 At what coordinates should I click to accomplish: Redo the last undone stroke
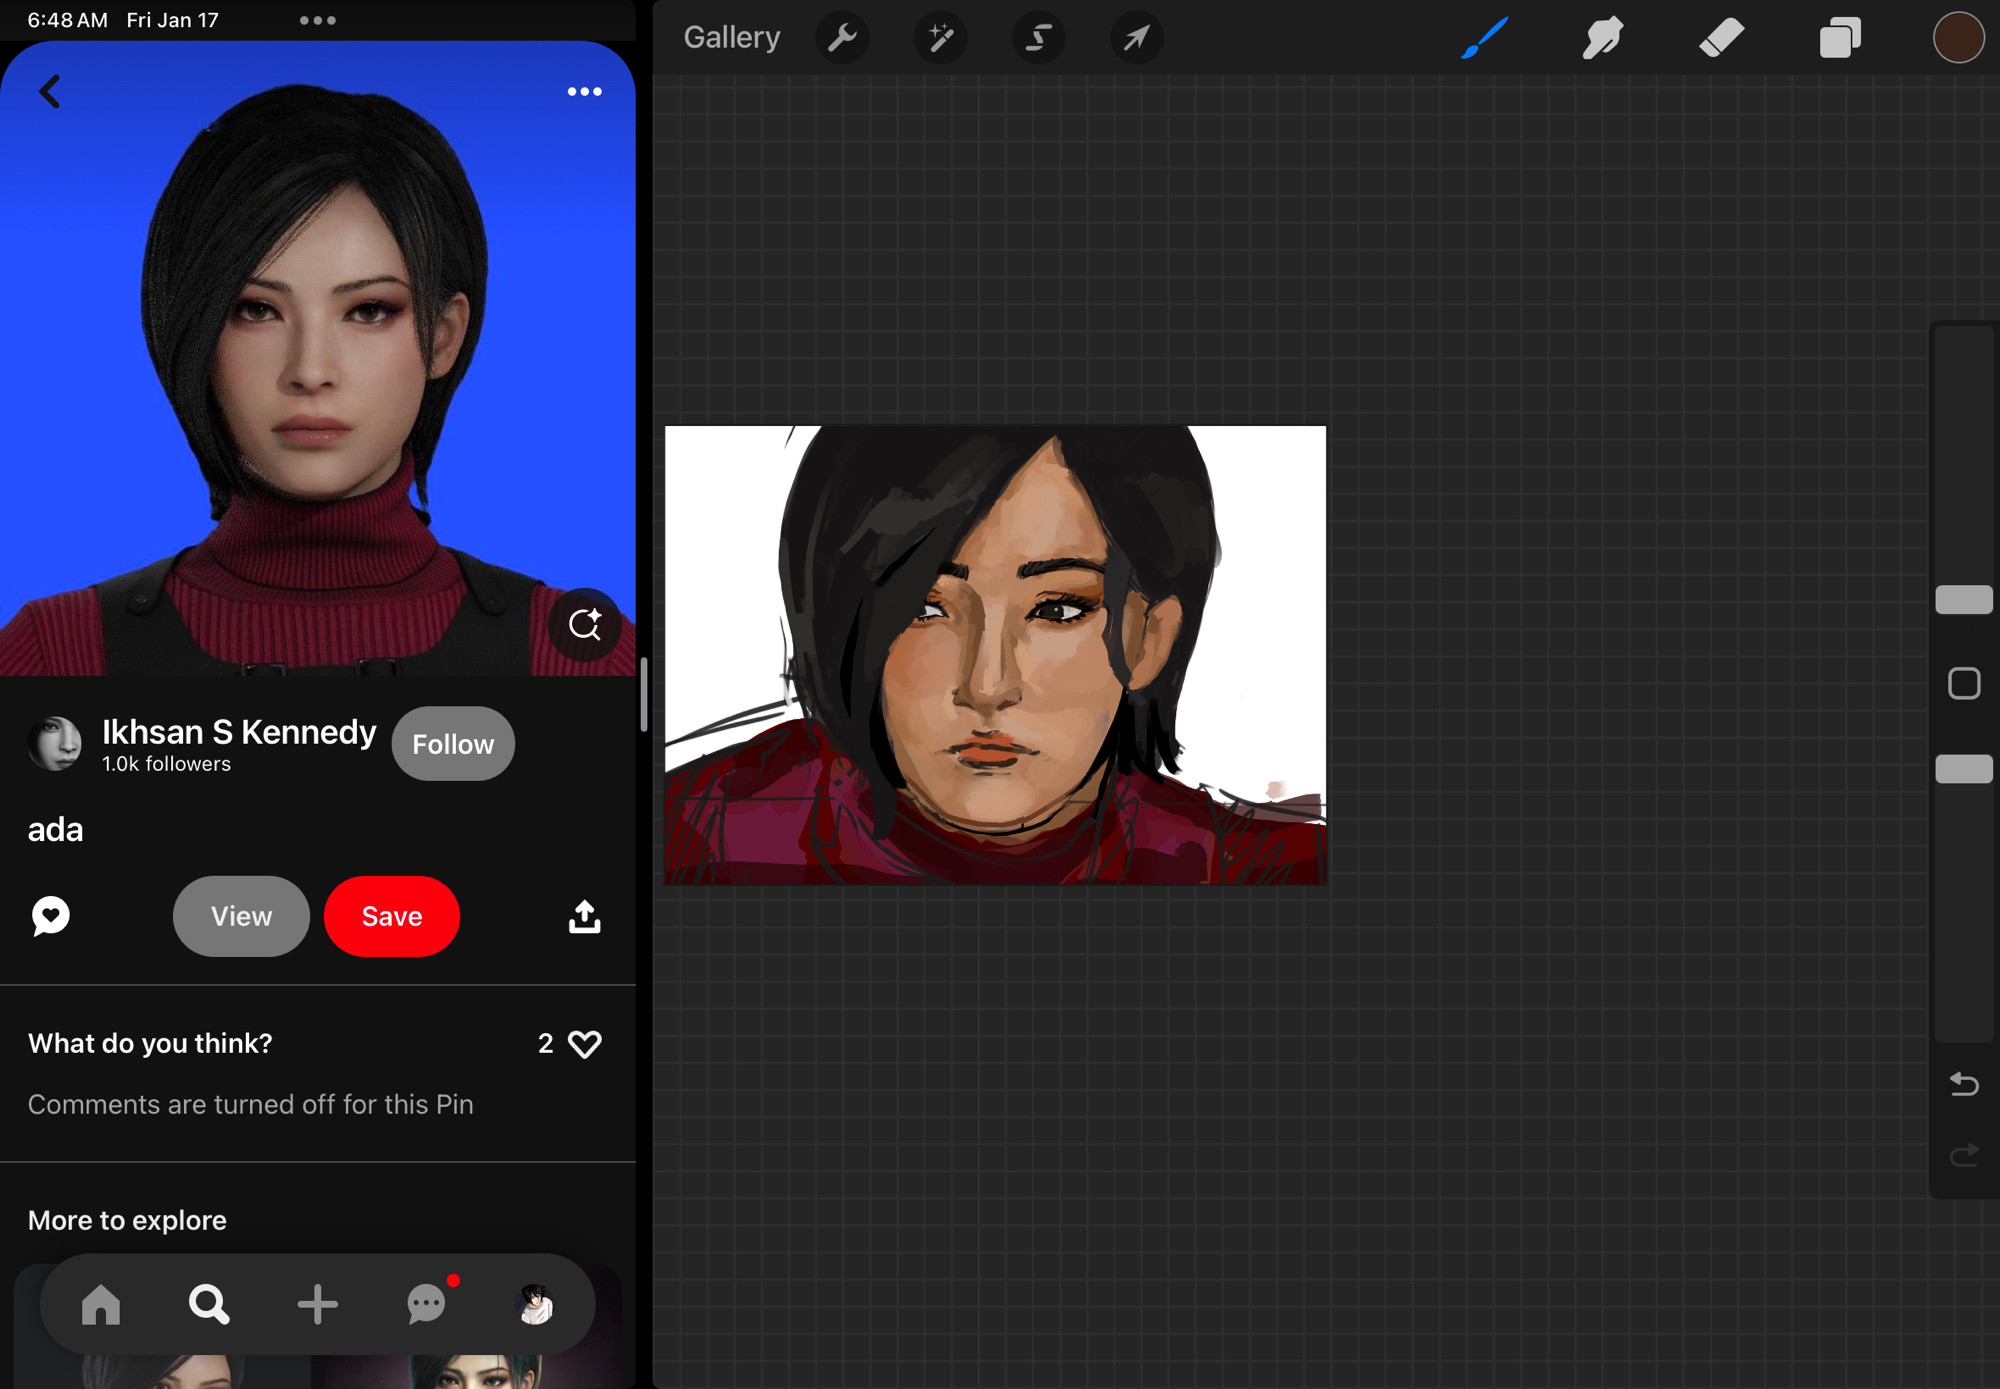[x=1964, y=1155]
